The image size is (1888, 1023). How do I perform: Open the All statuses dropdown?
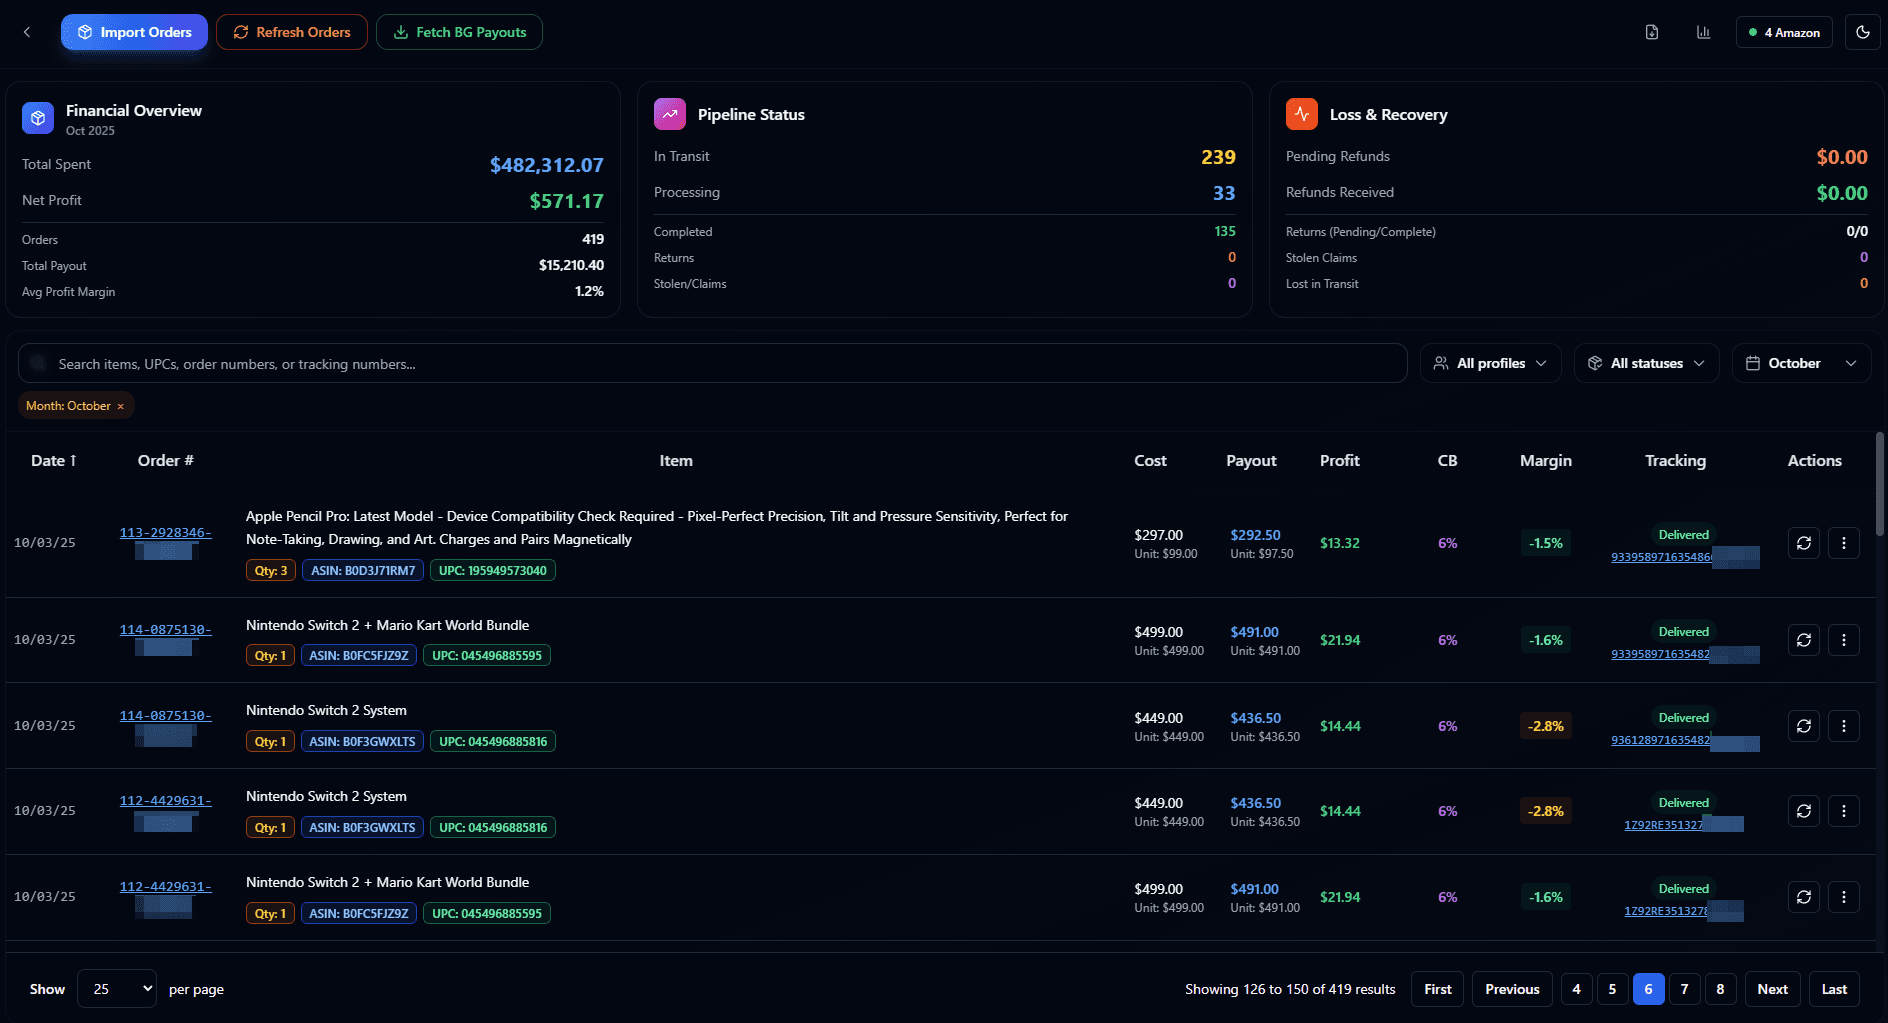[1646, 362]
